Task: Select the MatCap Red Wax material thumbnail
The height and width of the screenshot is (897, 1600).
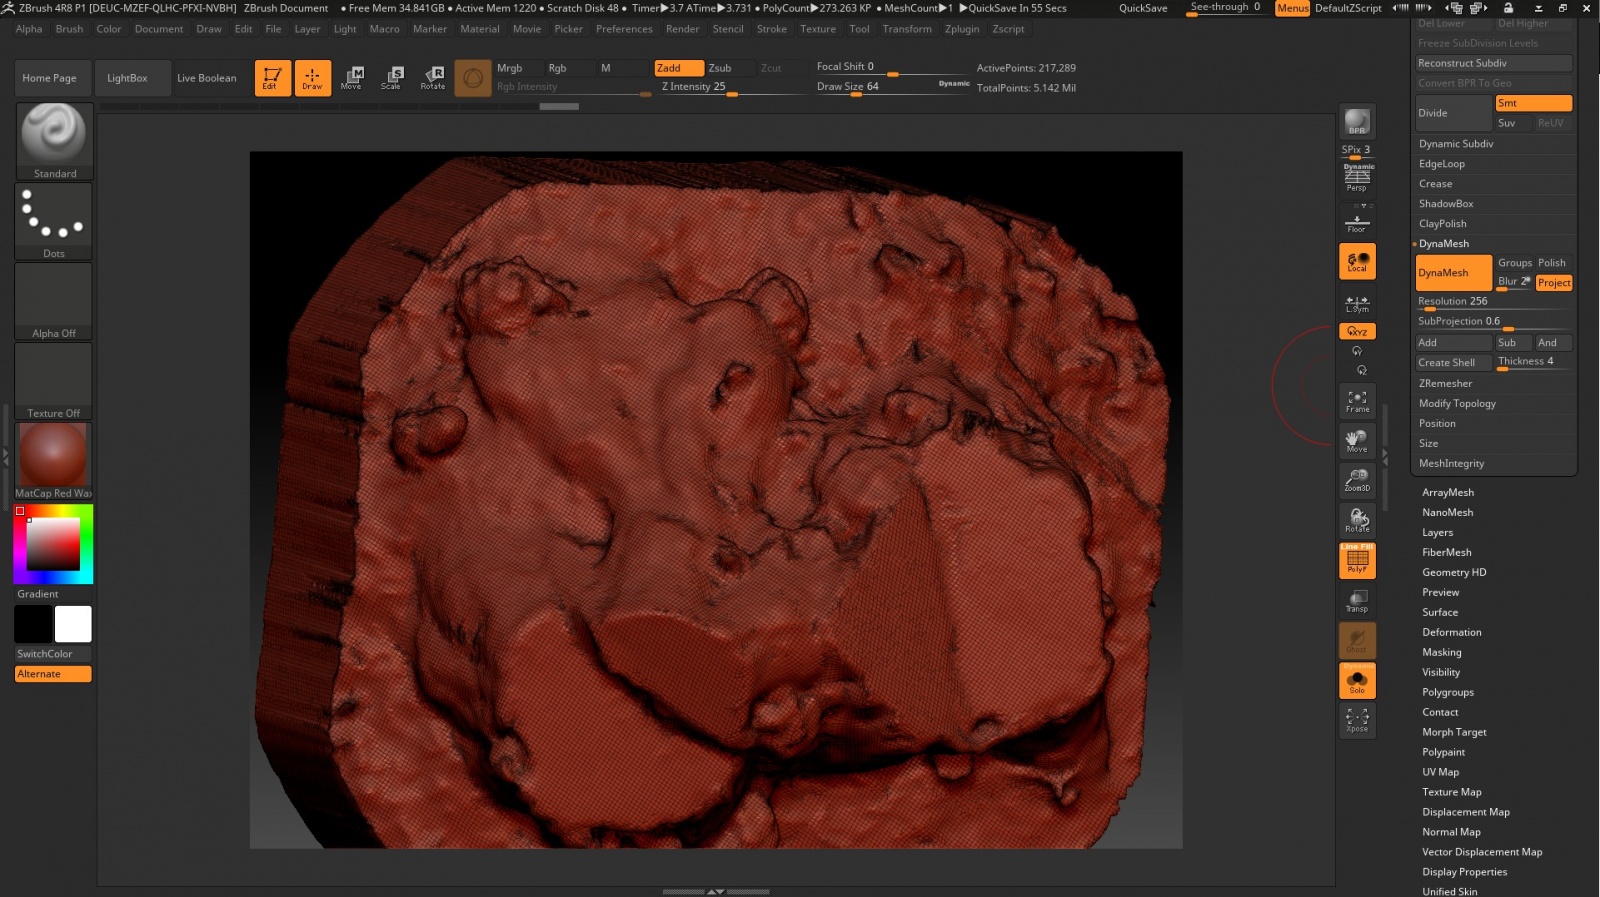Action: pyautogui.click(x=54, y=455)
